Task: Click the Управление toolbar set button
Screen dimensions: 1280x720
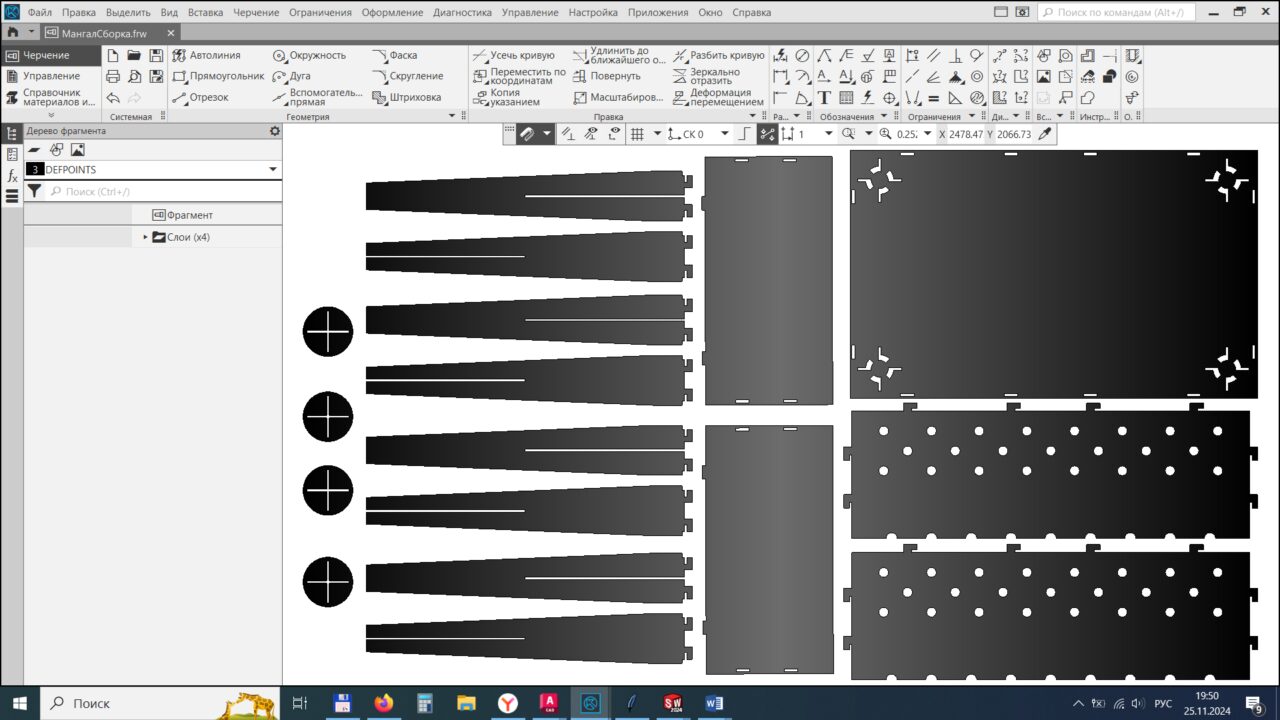Action: pos(51,76)
